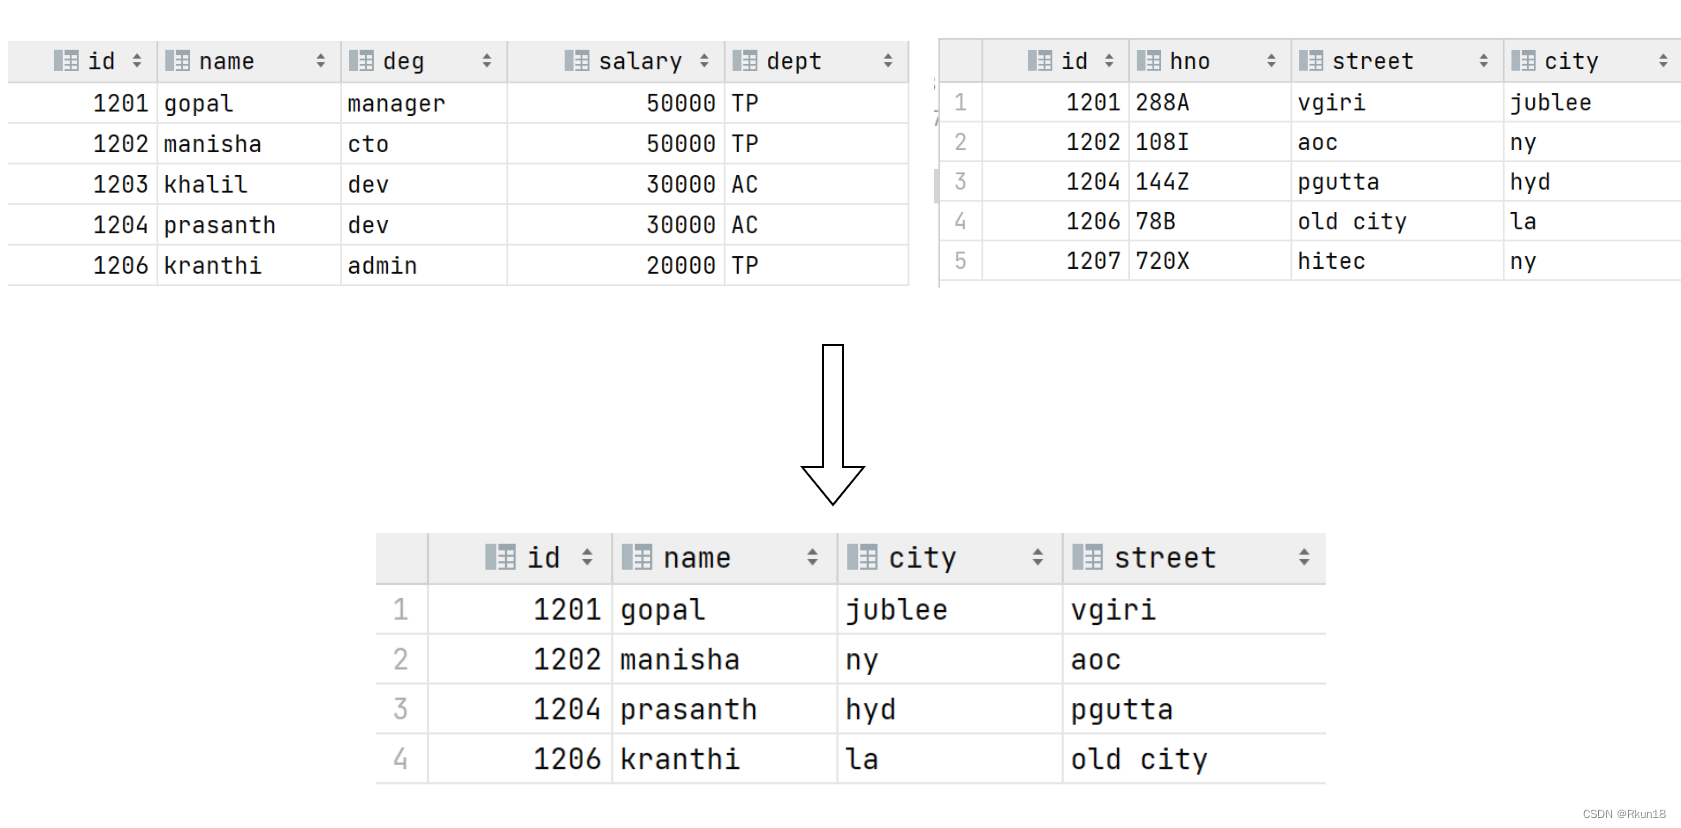Toggle sort arrows on street in the bottom result table
1681x828 pixels.
point(1304,557)
